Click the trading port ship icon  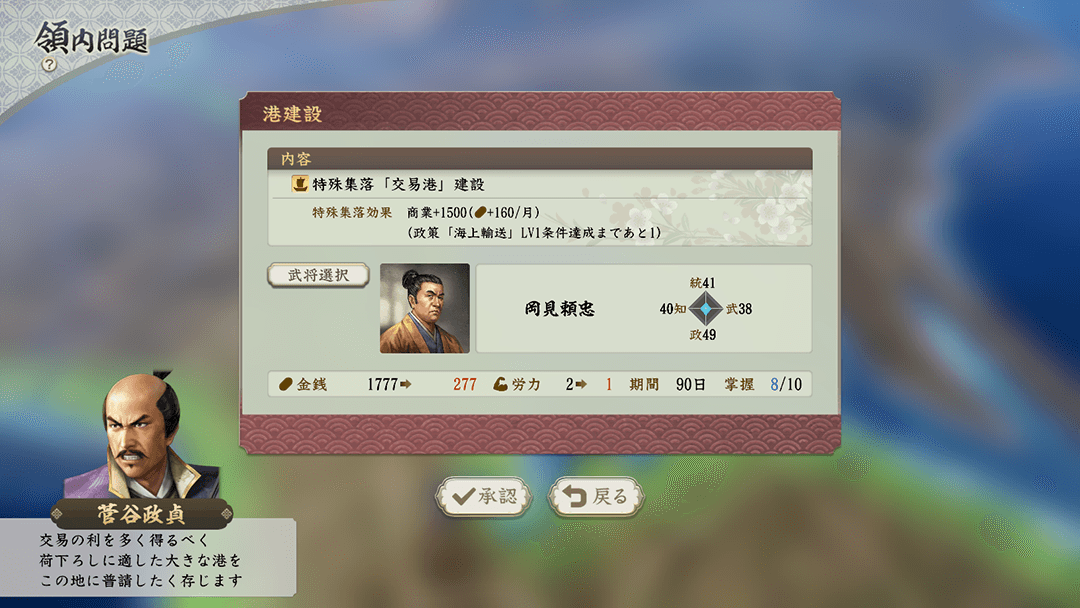(x=300, y=184)
